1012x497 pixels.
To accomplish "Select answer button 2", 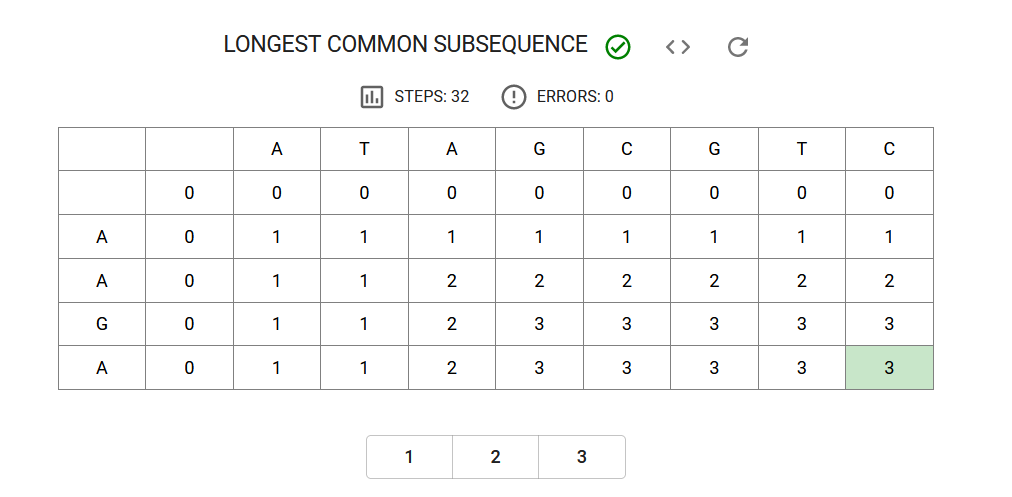I will pyautogui.click(x=496, y=457).
